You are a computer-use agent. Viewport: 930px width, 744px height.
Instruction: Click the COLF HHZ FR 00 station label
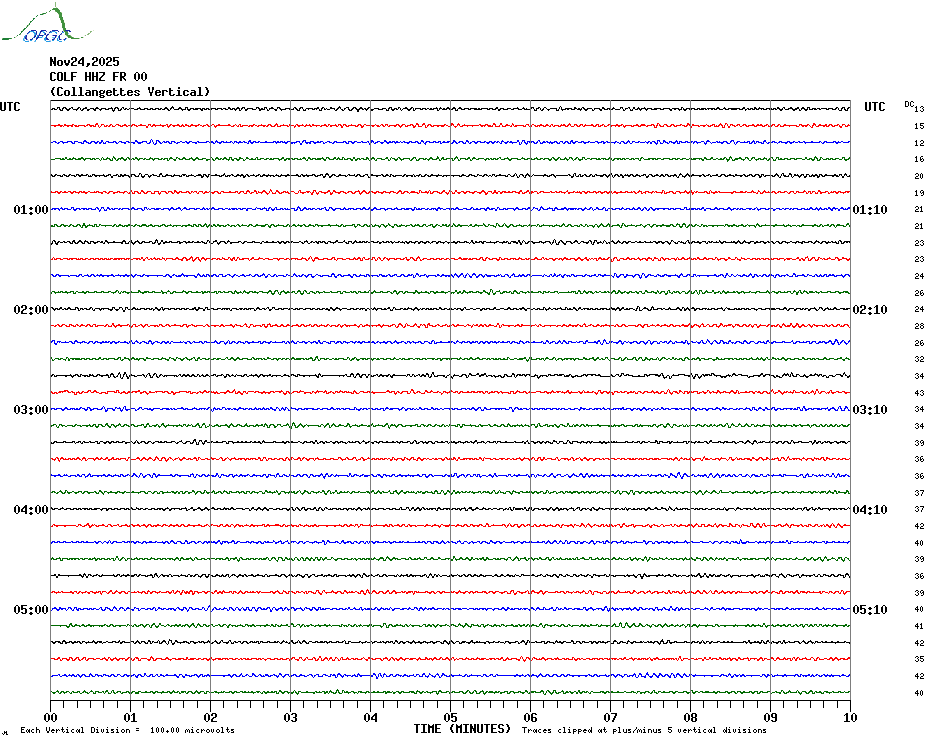(98, 76)
